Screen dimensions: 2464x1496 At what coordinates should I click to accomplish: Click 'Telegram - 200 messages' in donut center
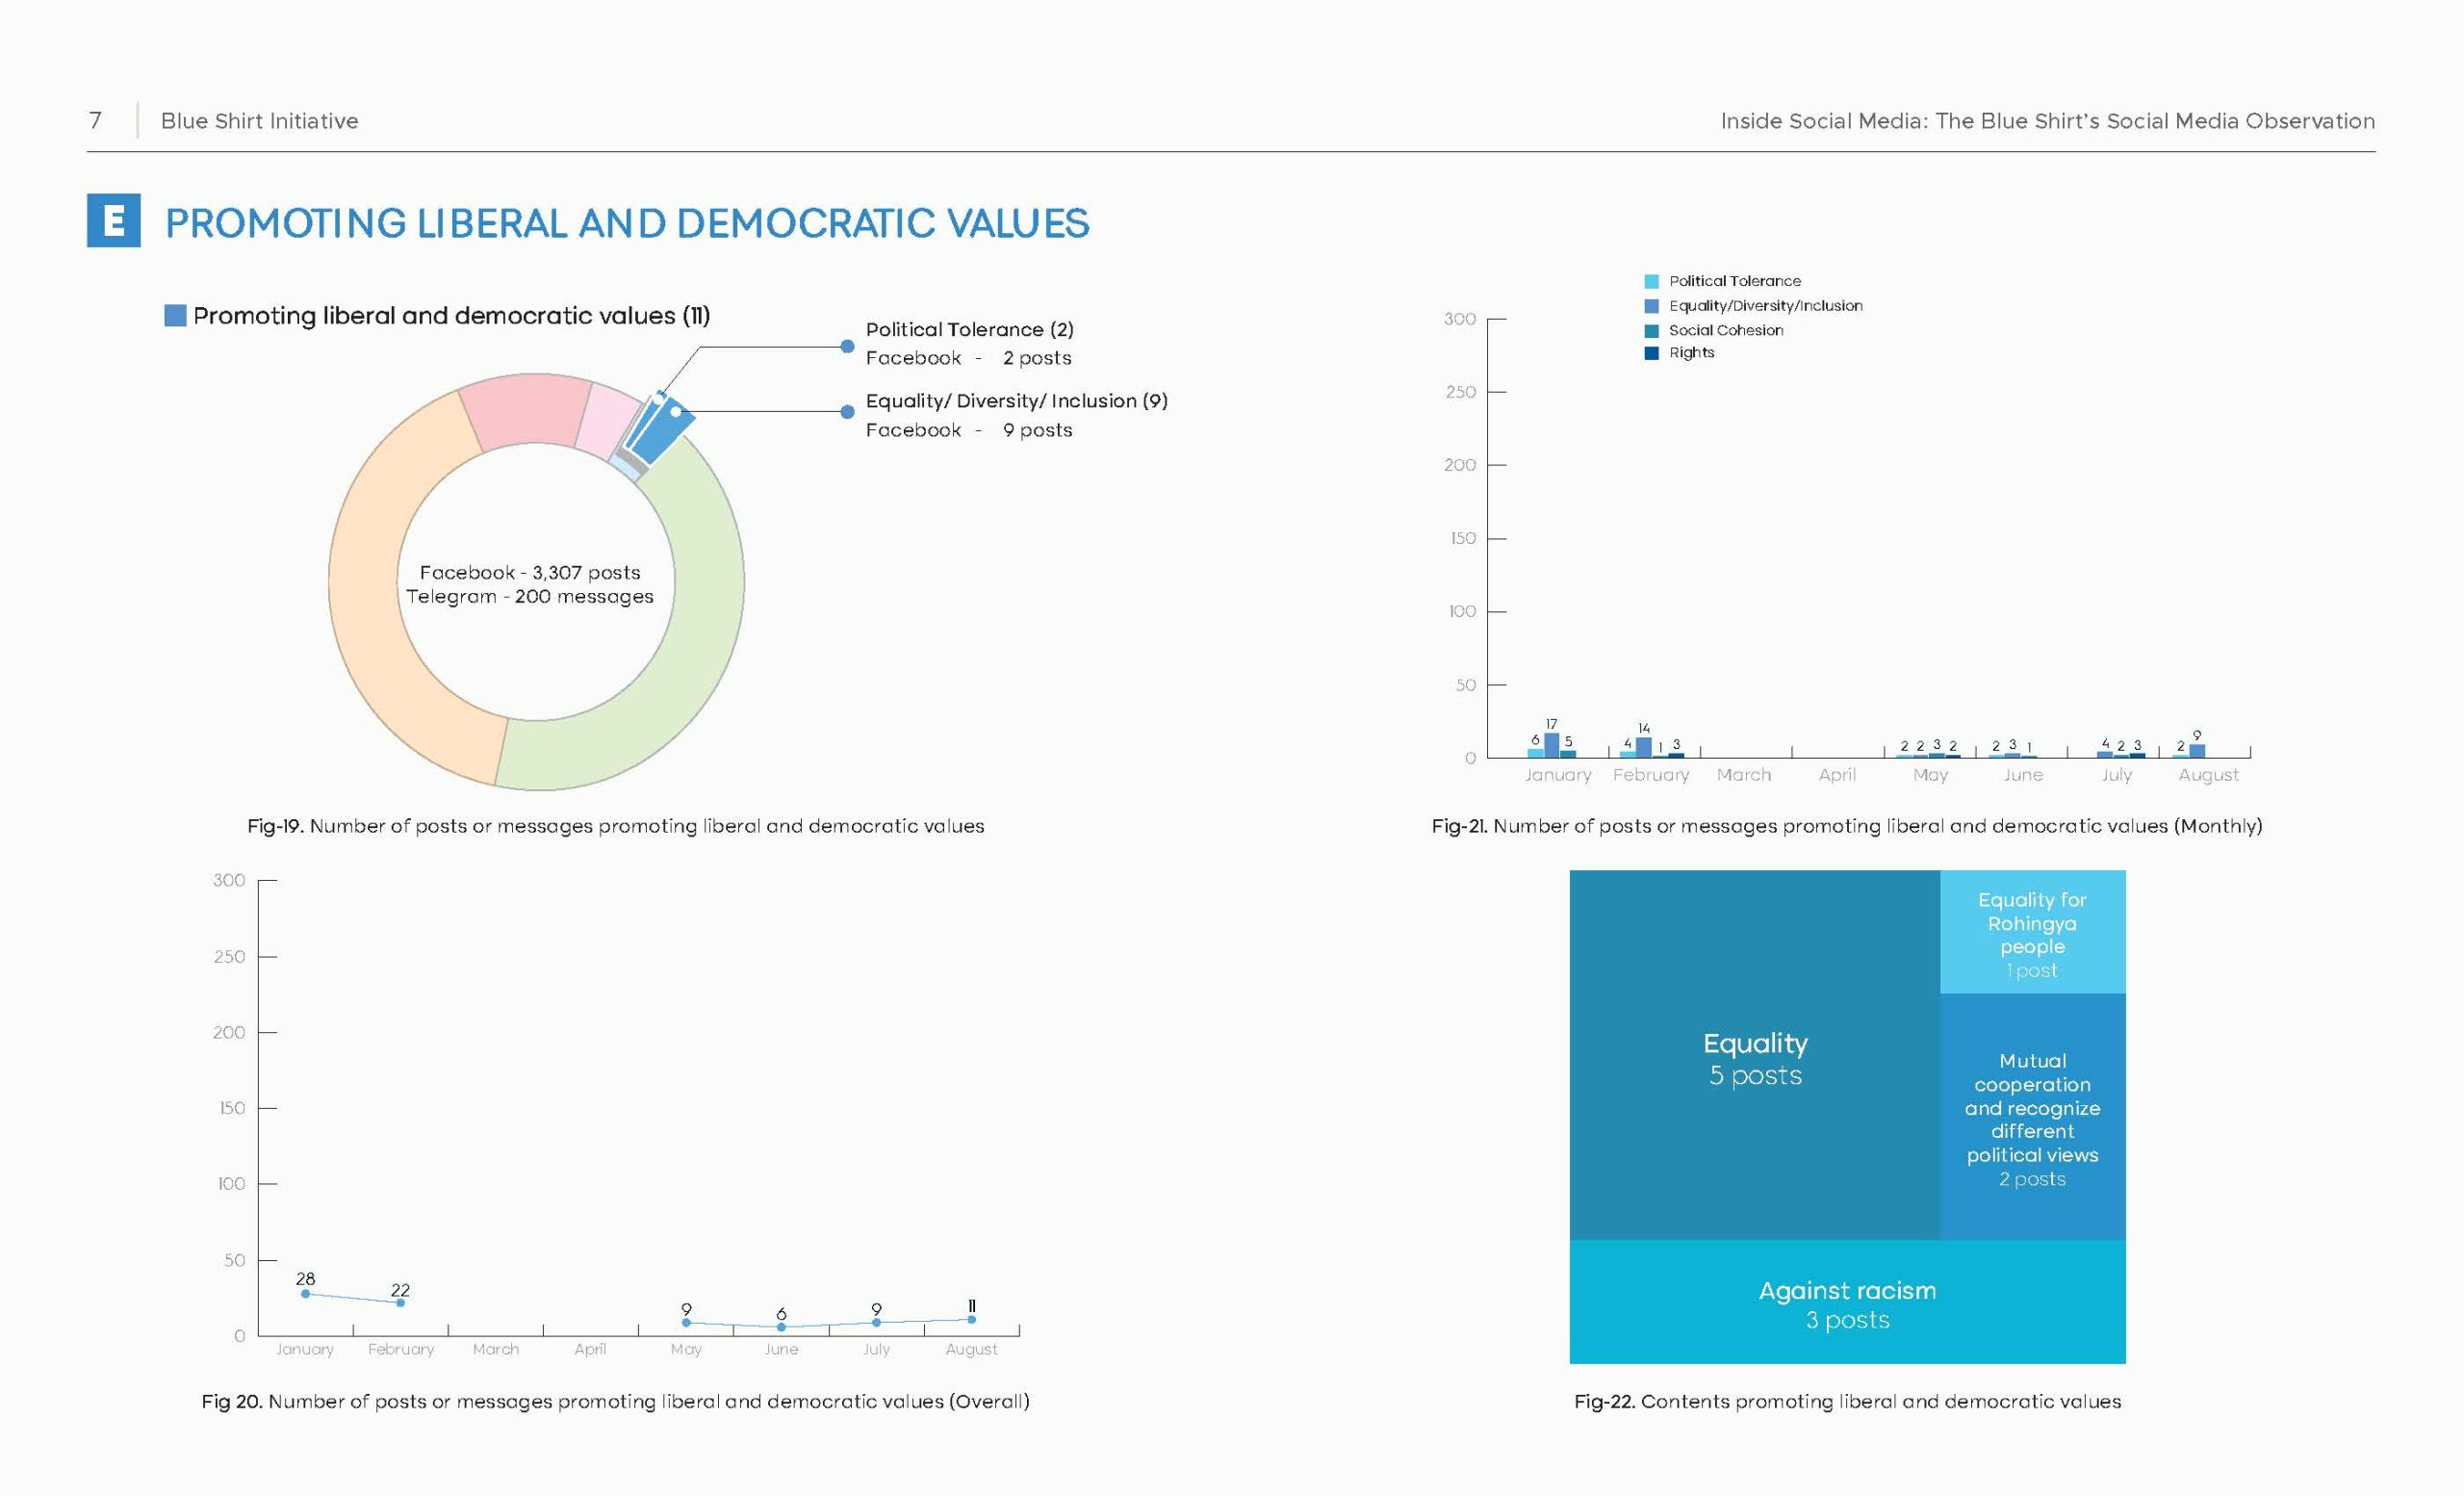(530, 596)
